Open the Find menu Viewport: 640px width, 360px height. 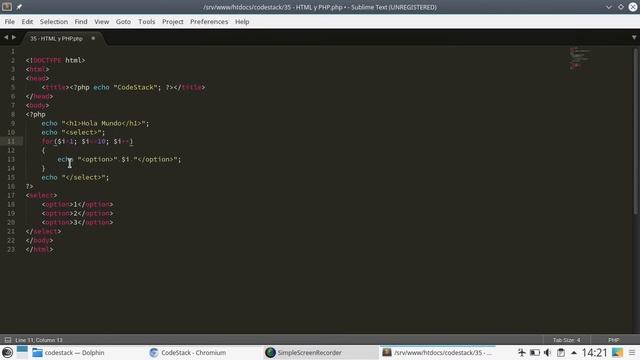81,22
